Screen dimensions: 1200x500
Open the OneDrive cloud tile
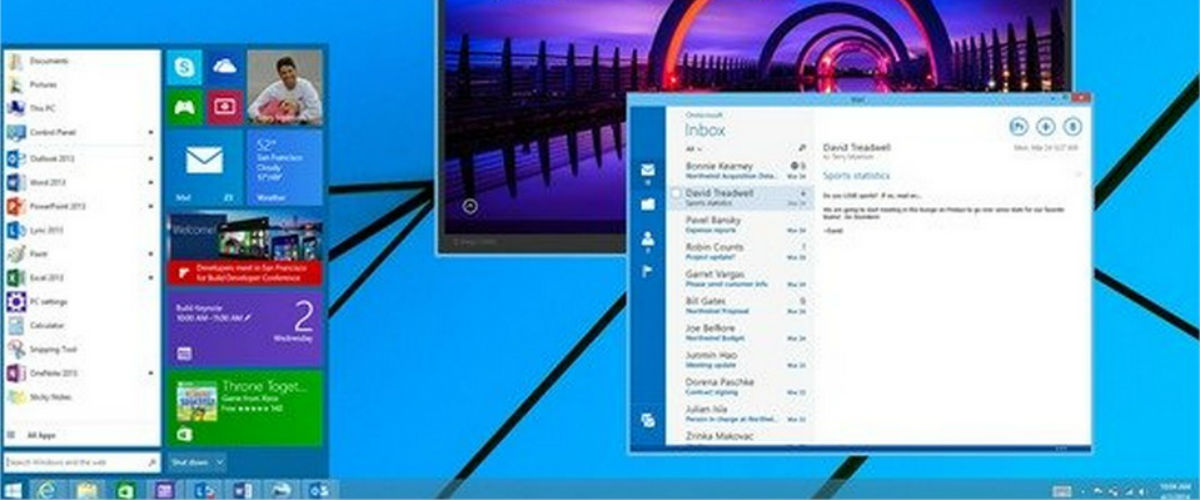(224, 67)
